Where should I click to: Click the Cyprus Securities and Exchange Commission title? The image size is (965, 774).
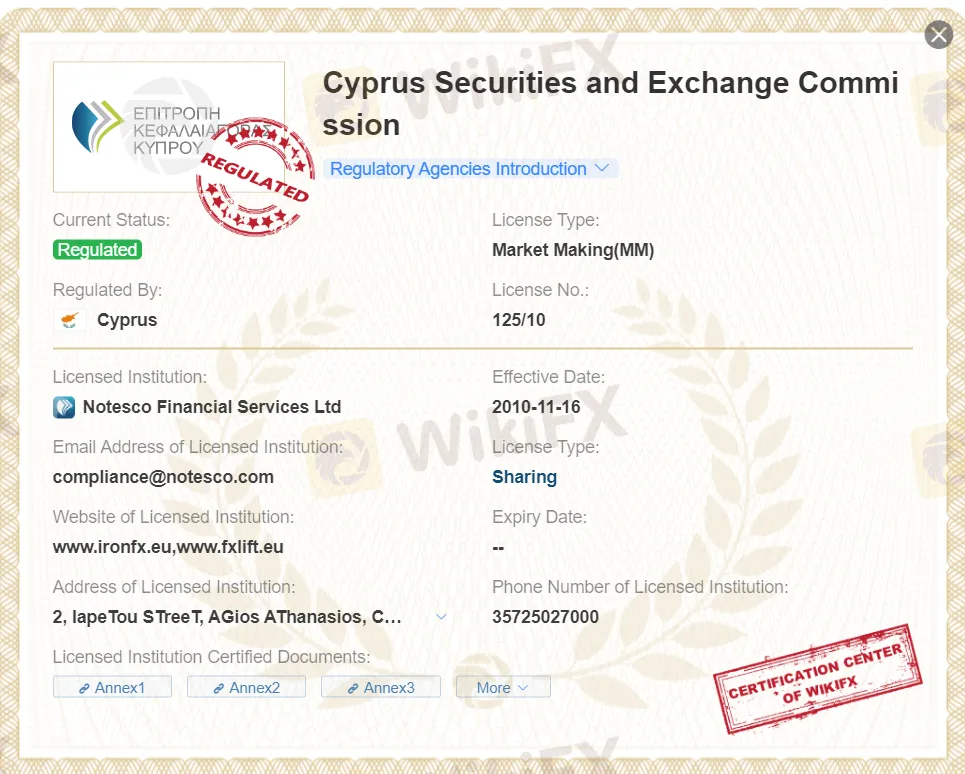click(x=610, y=103)
